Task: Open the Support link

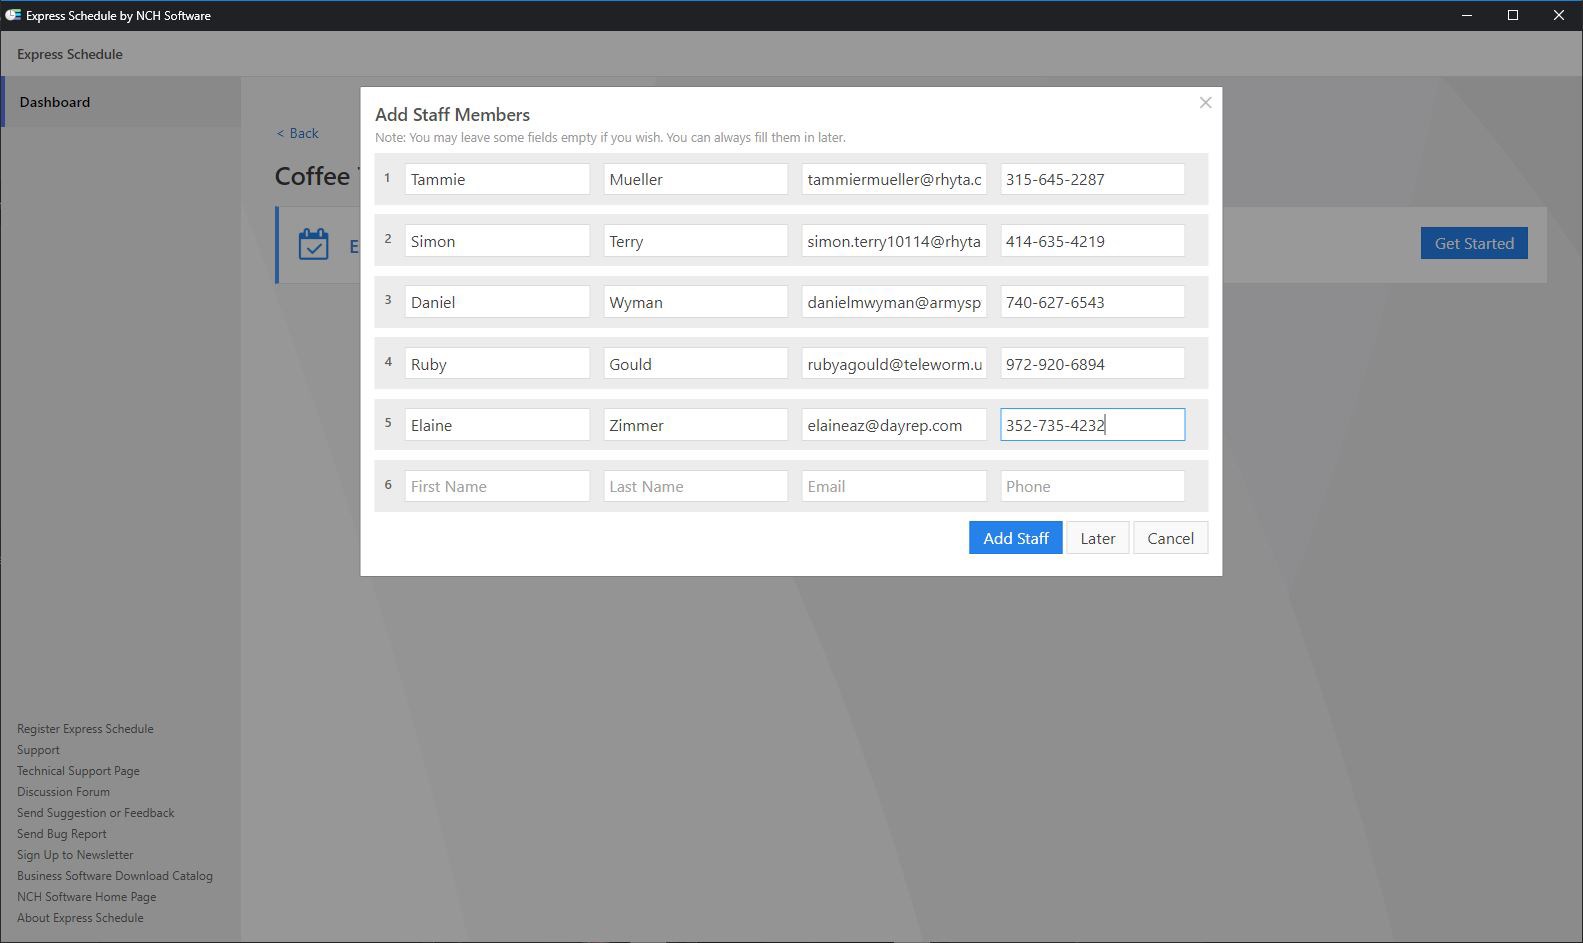Action: [38, 750]
